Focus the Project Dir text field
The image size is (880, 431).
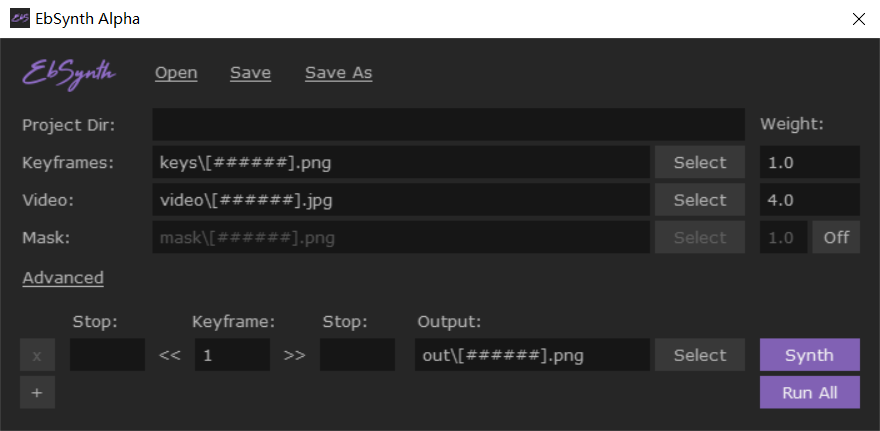(448, 125)
